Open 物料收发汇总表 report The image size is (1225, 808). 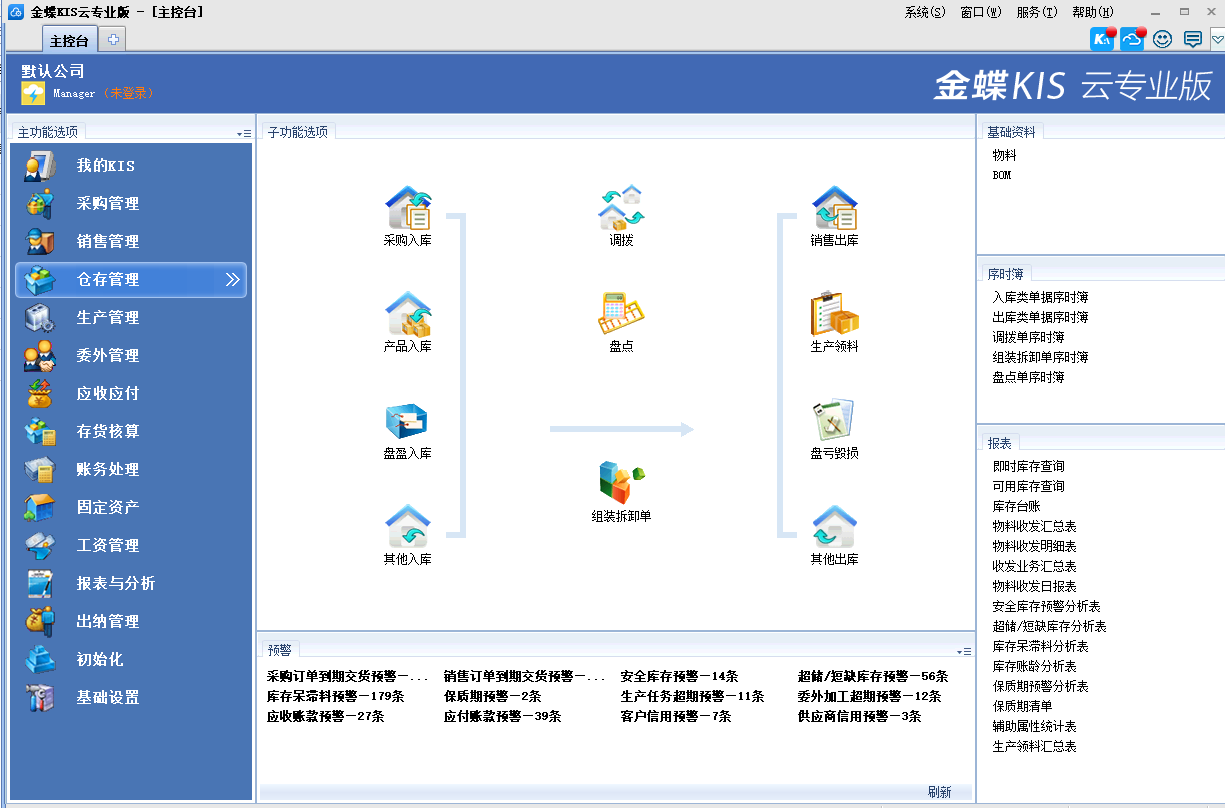(1034, 526)
